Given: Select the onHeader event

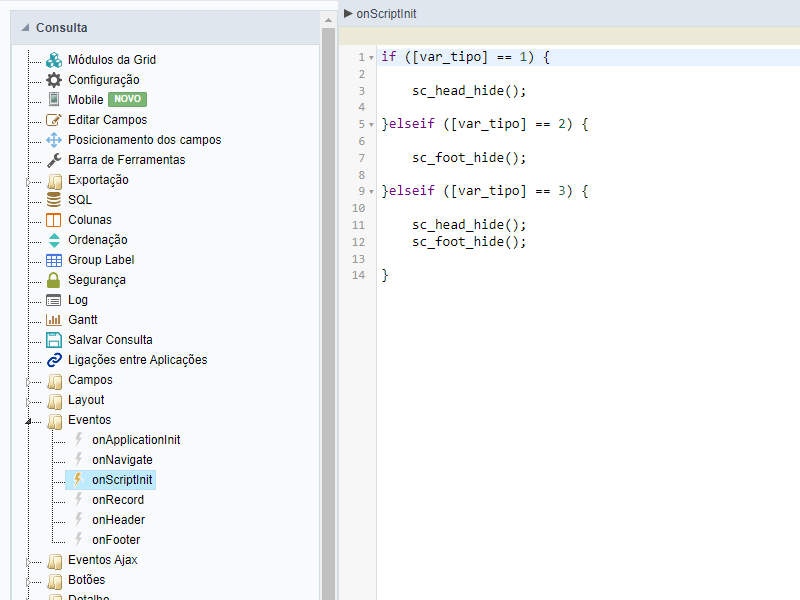Looking at the screenshot, I should click(118, 520).
